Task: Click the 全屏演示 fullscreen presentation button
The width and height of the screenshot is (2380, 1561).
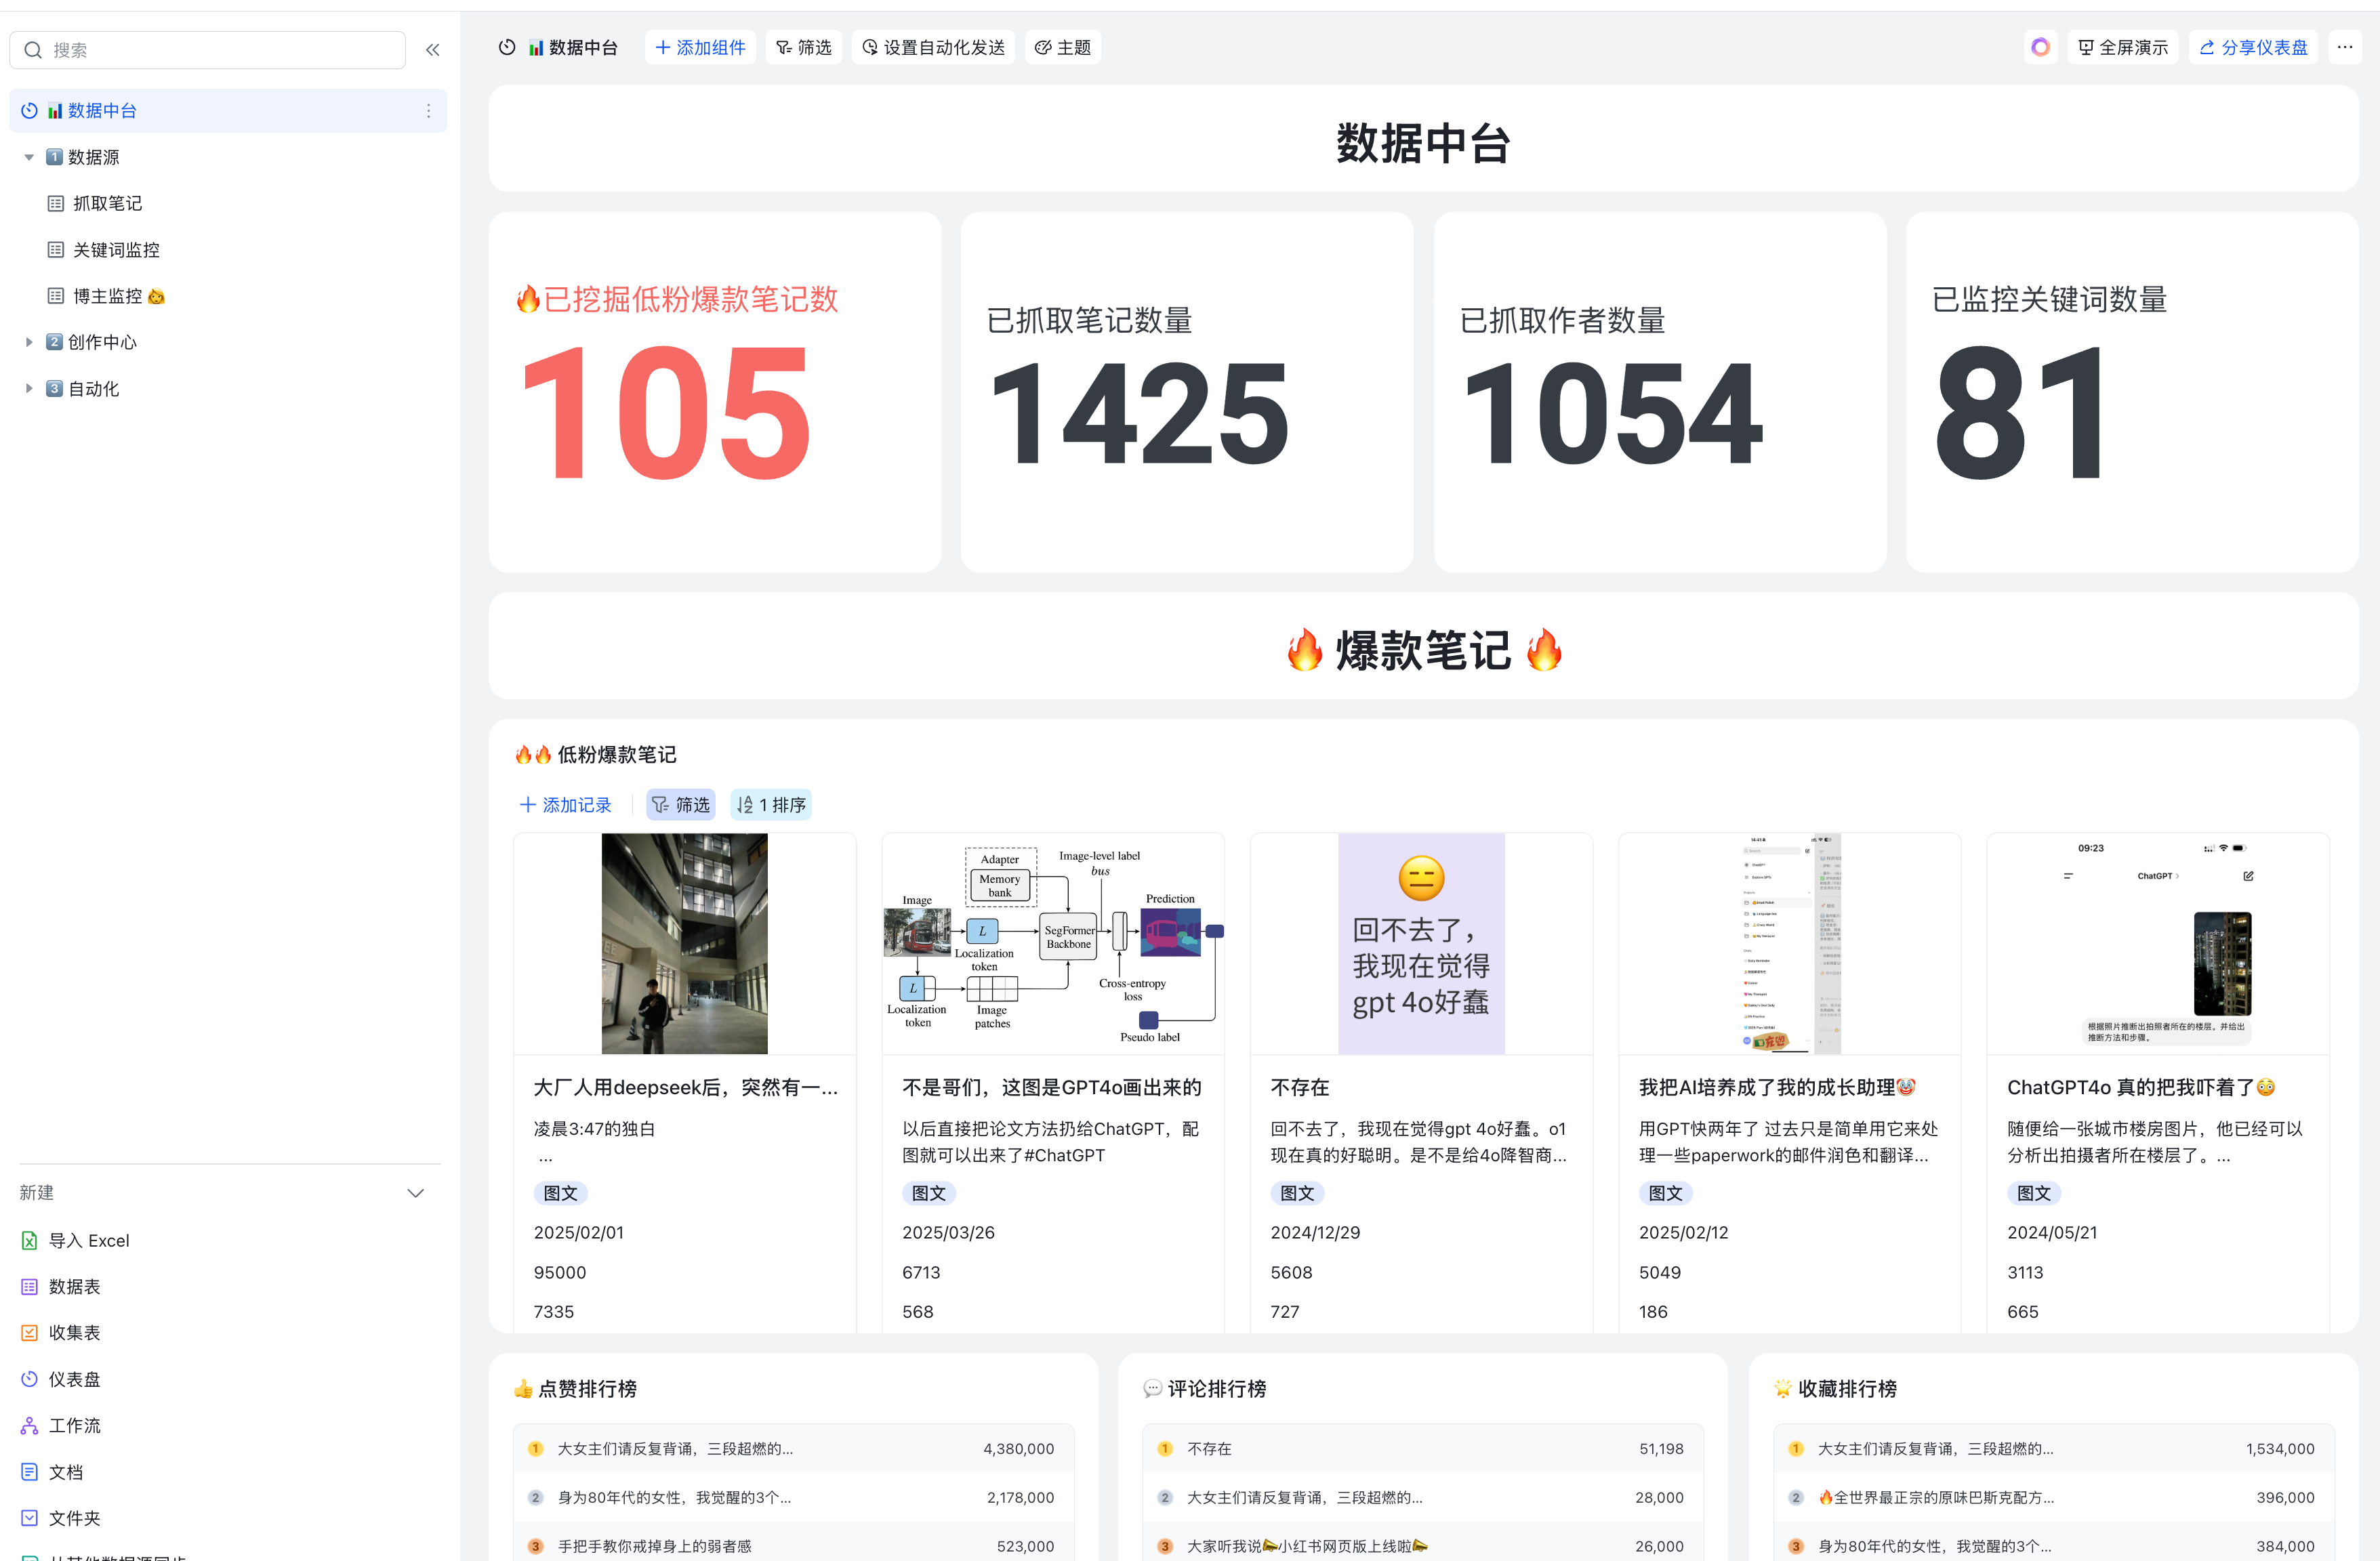Action: [2122, 47]
